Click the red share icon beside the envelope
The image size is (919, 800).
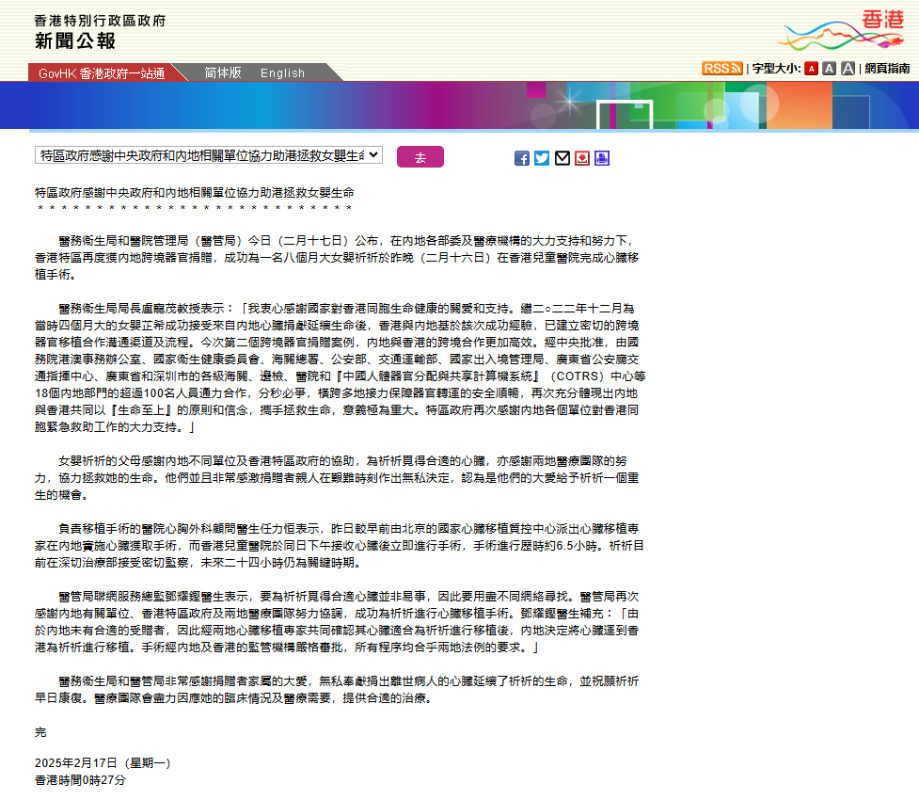pyautogui.click(x=582, y=158)
